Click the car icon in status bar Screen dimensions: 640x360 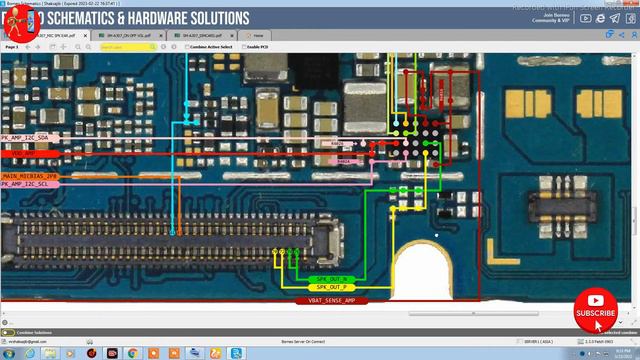(89, 342)
